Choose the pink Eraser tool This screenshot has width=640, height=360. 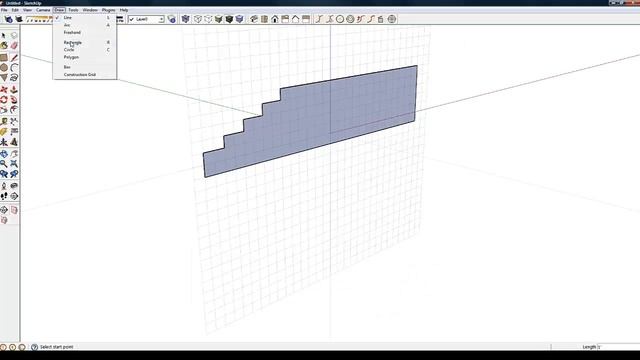click(14, 46)
